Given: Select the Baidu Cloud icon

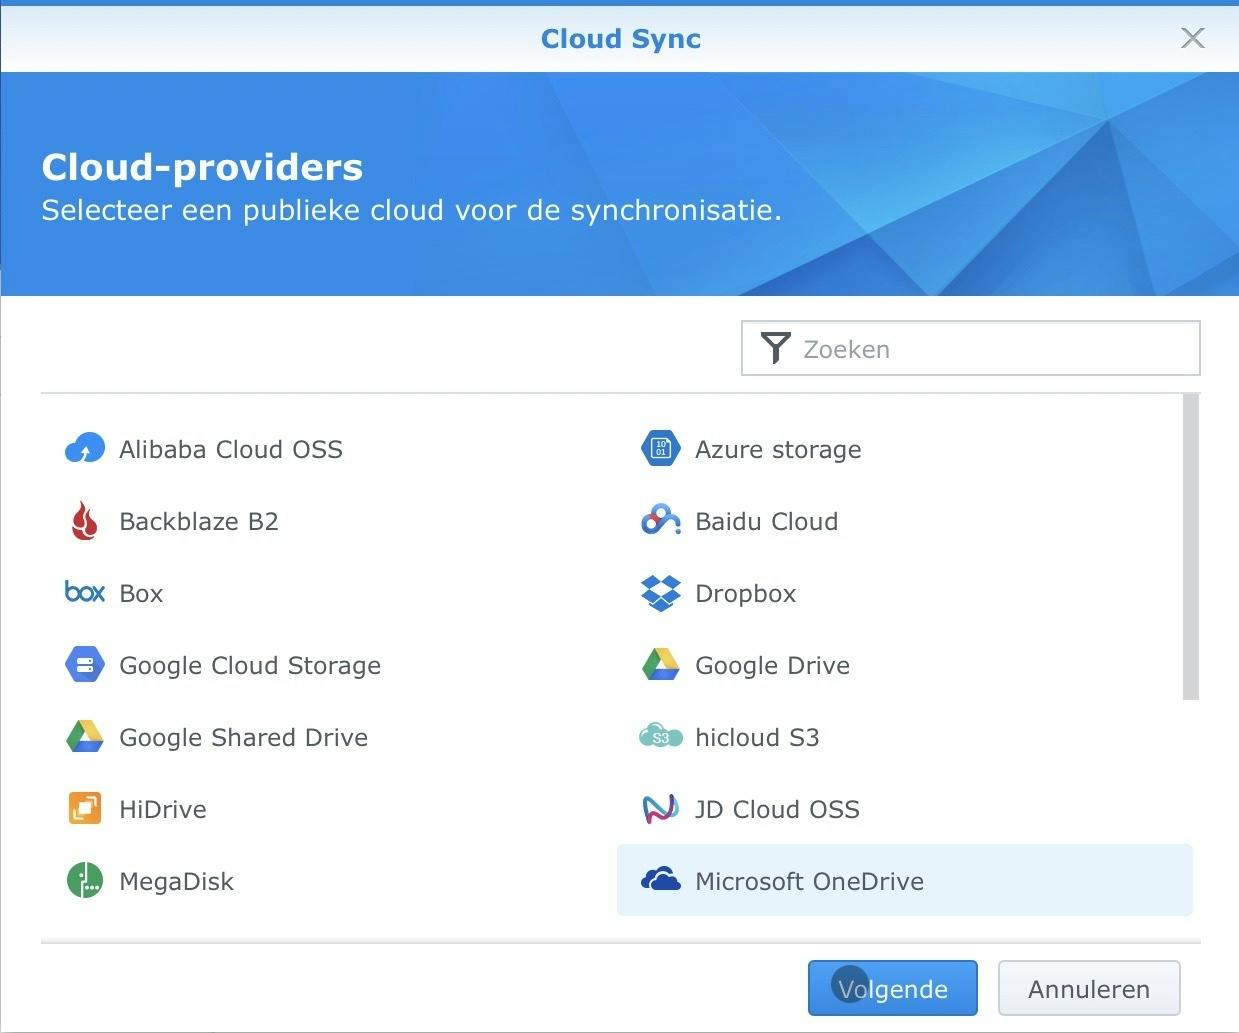Looking at the screenshot, I should coord(660,520).
